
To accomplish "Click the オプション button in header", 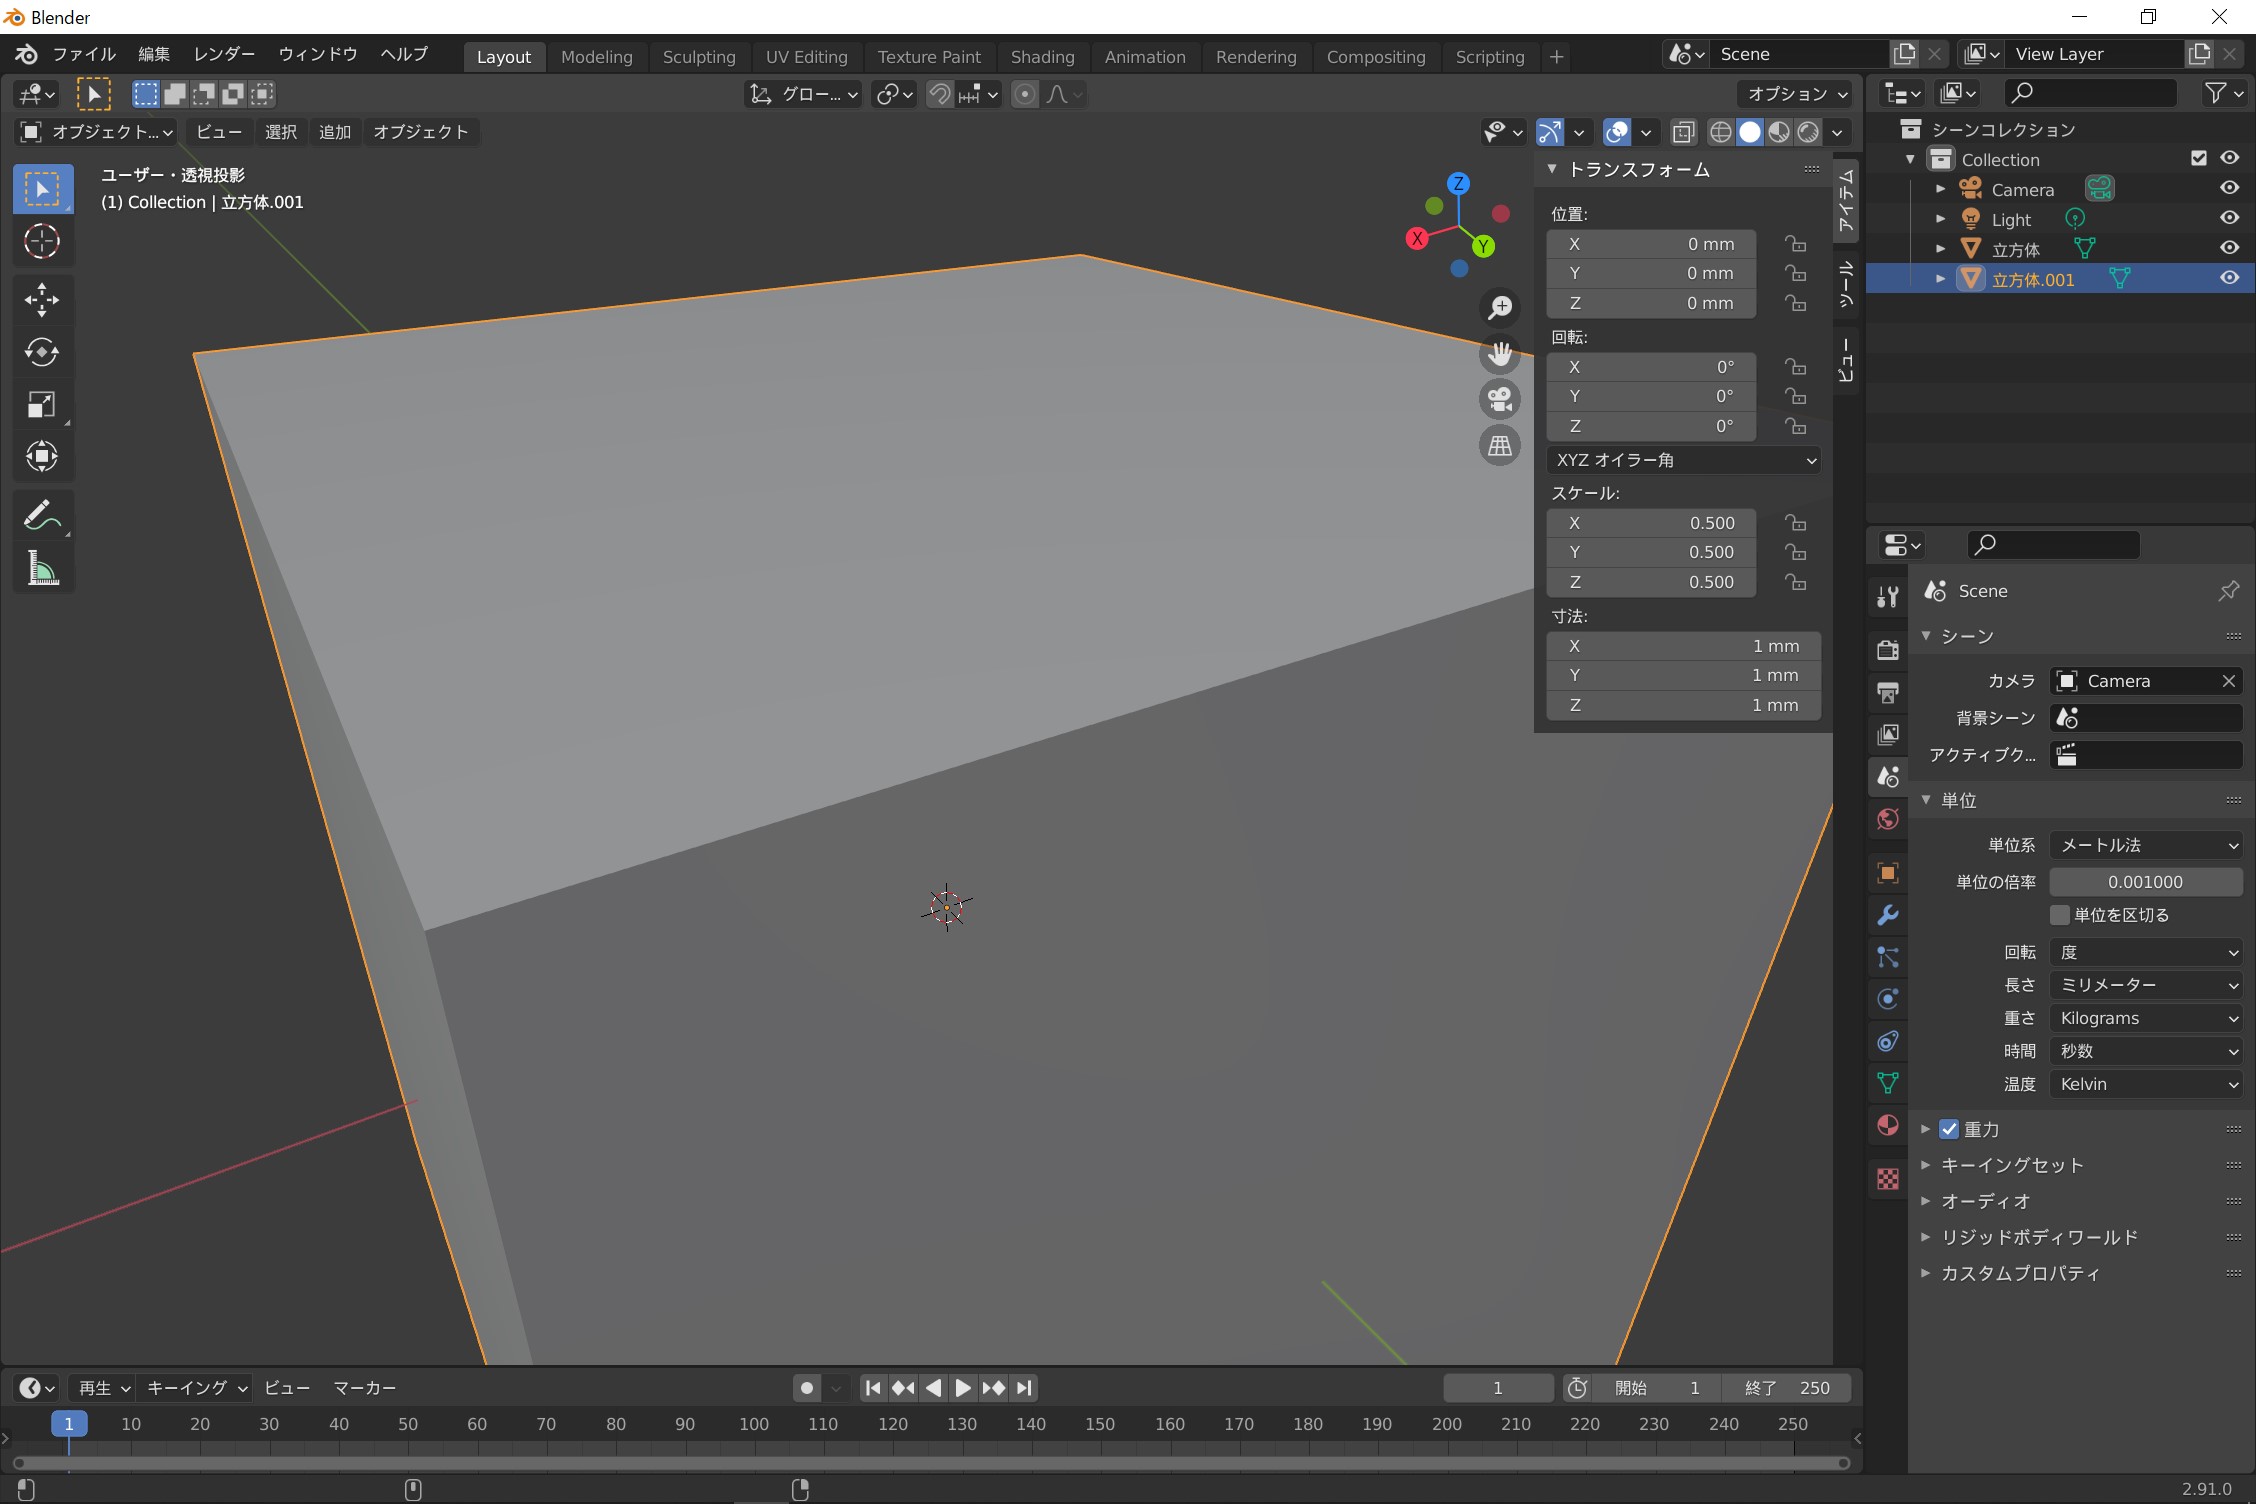I will 1796,94.
